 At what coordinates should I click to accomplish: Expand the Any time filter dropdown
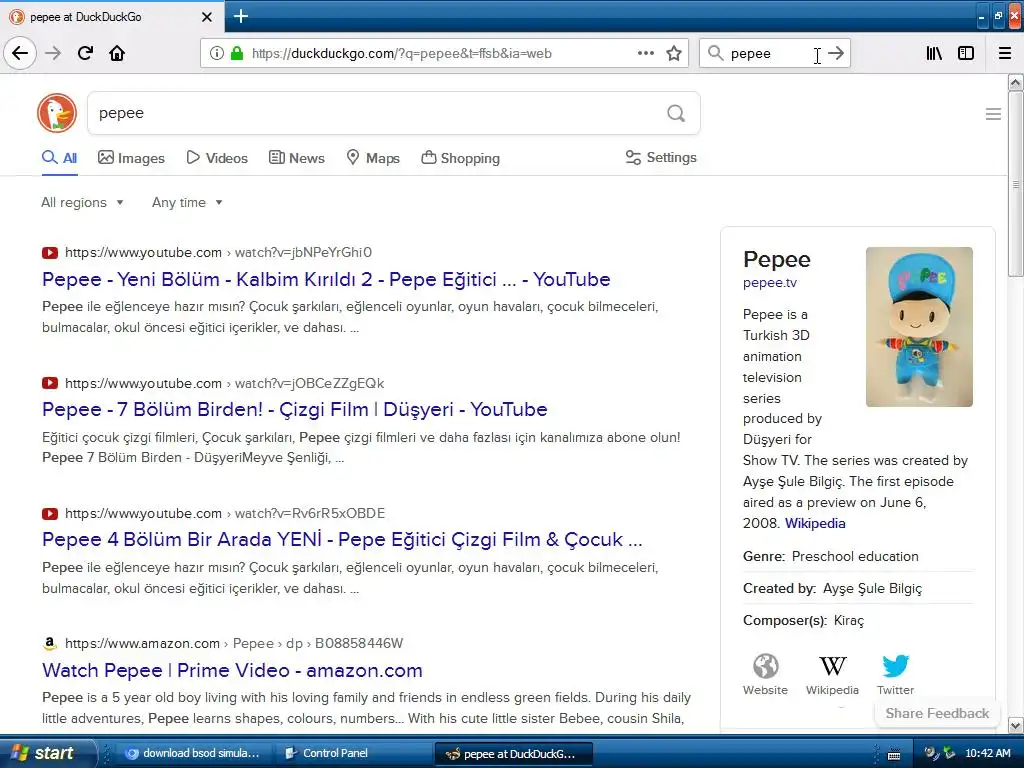(x=187, y=202)
